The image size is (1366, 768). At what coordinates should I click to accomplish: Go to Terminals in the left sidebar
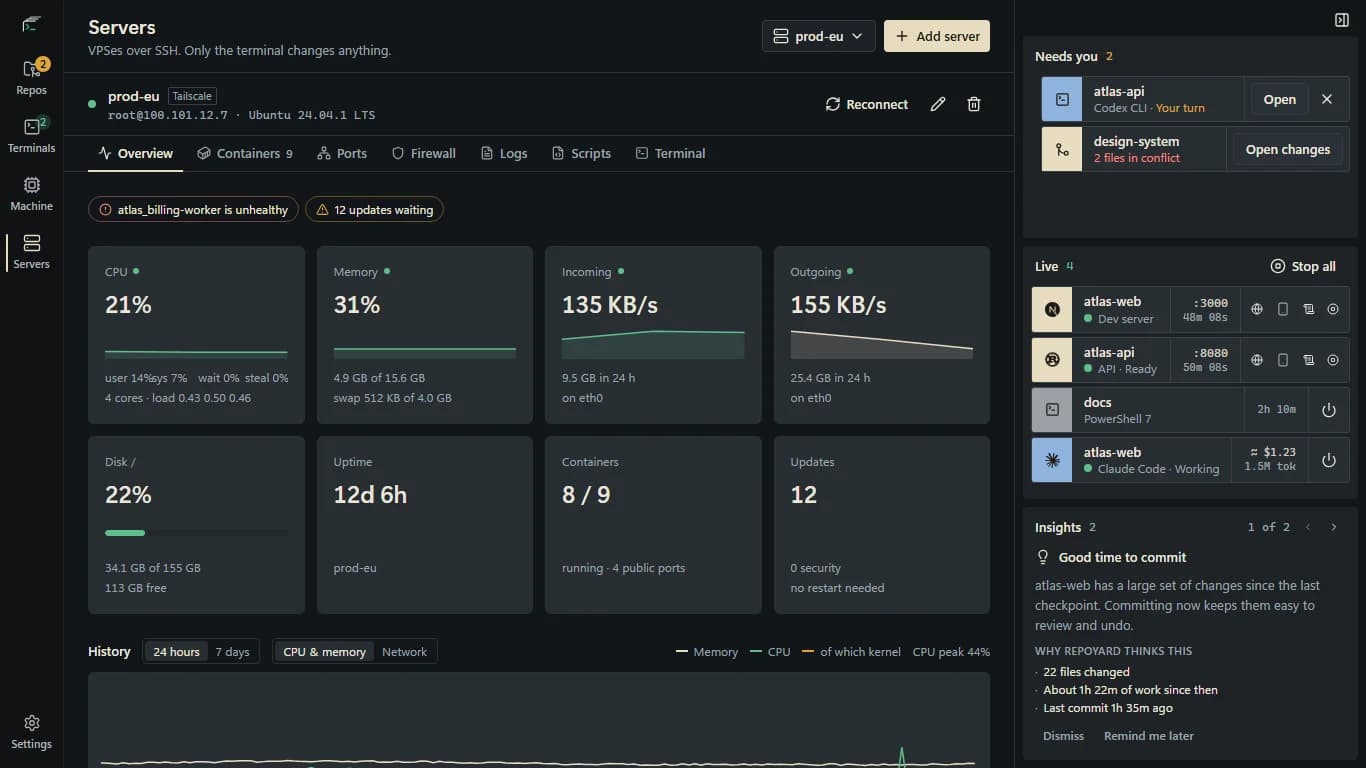31,136
